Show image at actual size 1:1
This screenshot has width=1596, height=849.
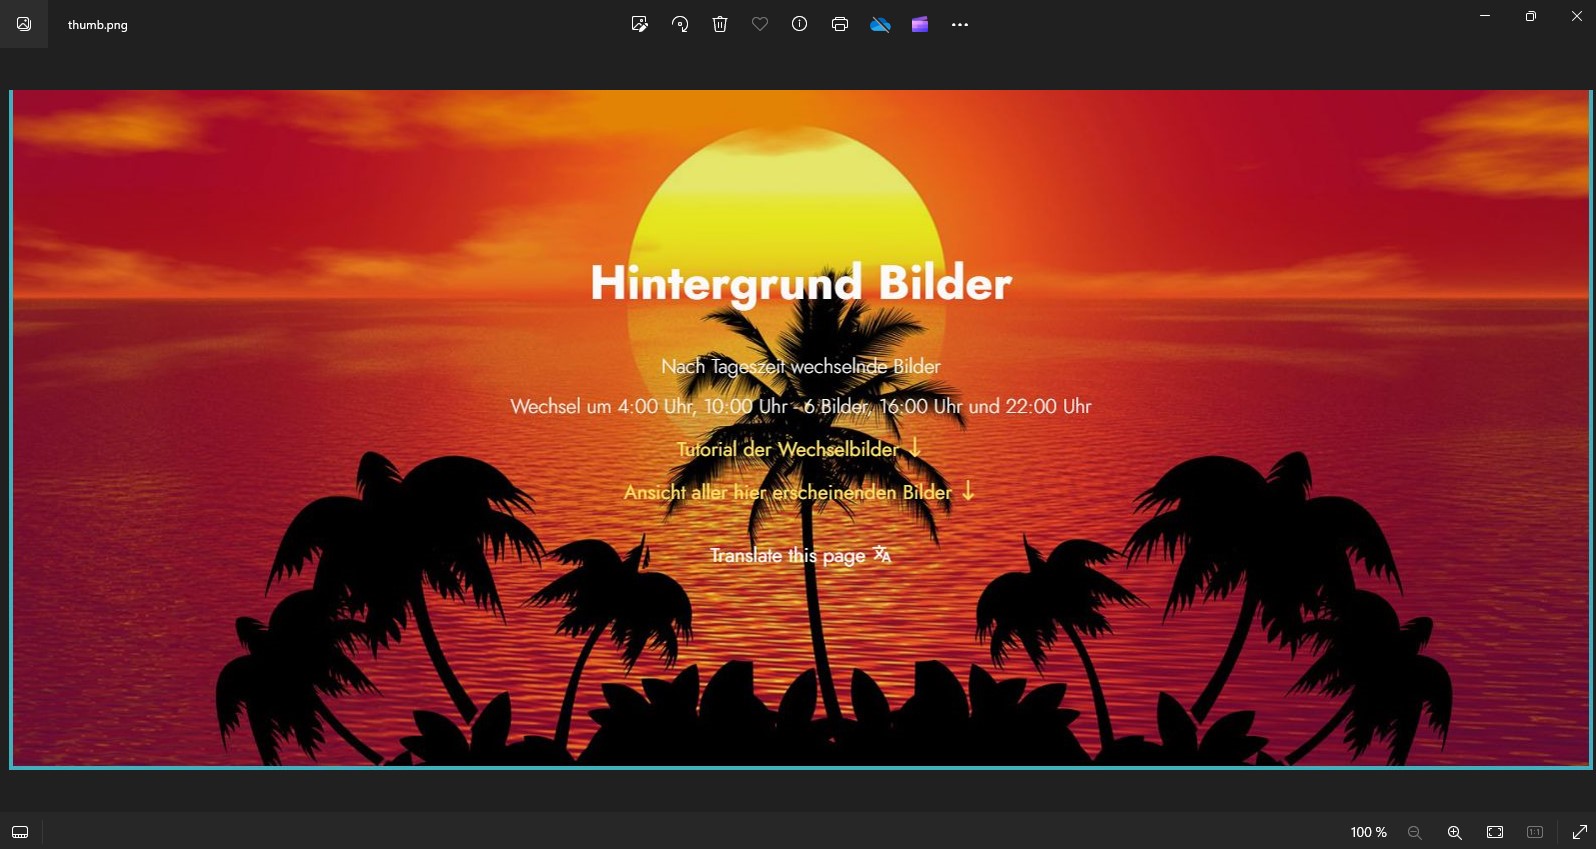[x=1535, y=832]
